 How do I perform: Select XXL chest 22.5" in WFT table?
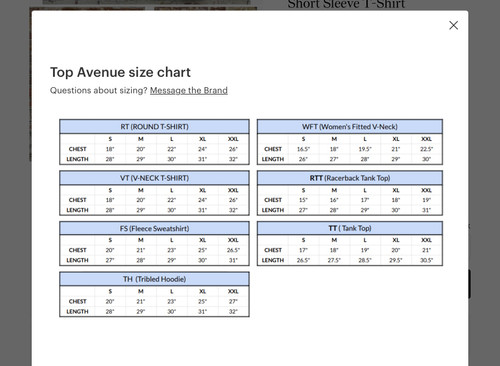pos(426,149)
